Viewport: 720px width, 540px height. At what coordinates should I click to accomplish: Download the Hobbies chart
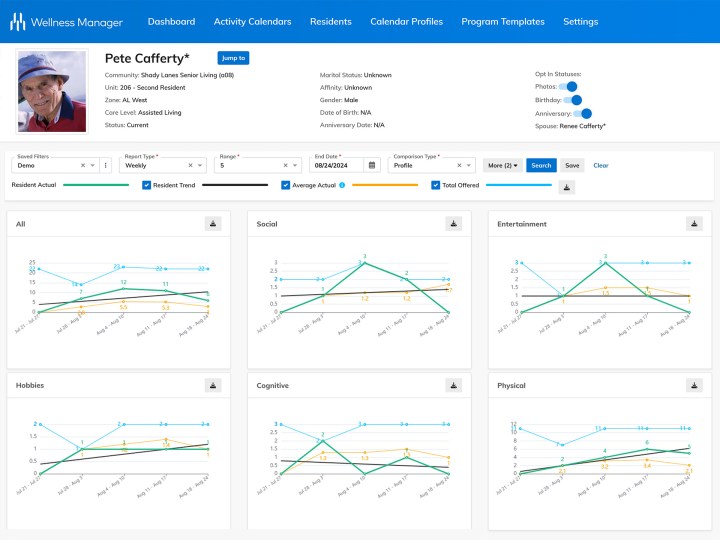tap(213, 385)
